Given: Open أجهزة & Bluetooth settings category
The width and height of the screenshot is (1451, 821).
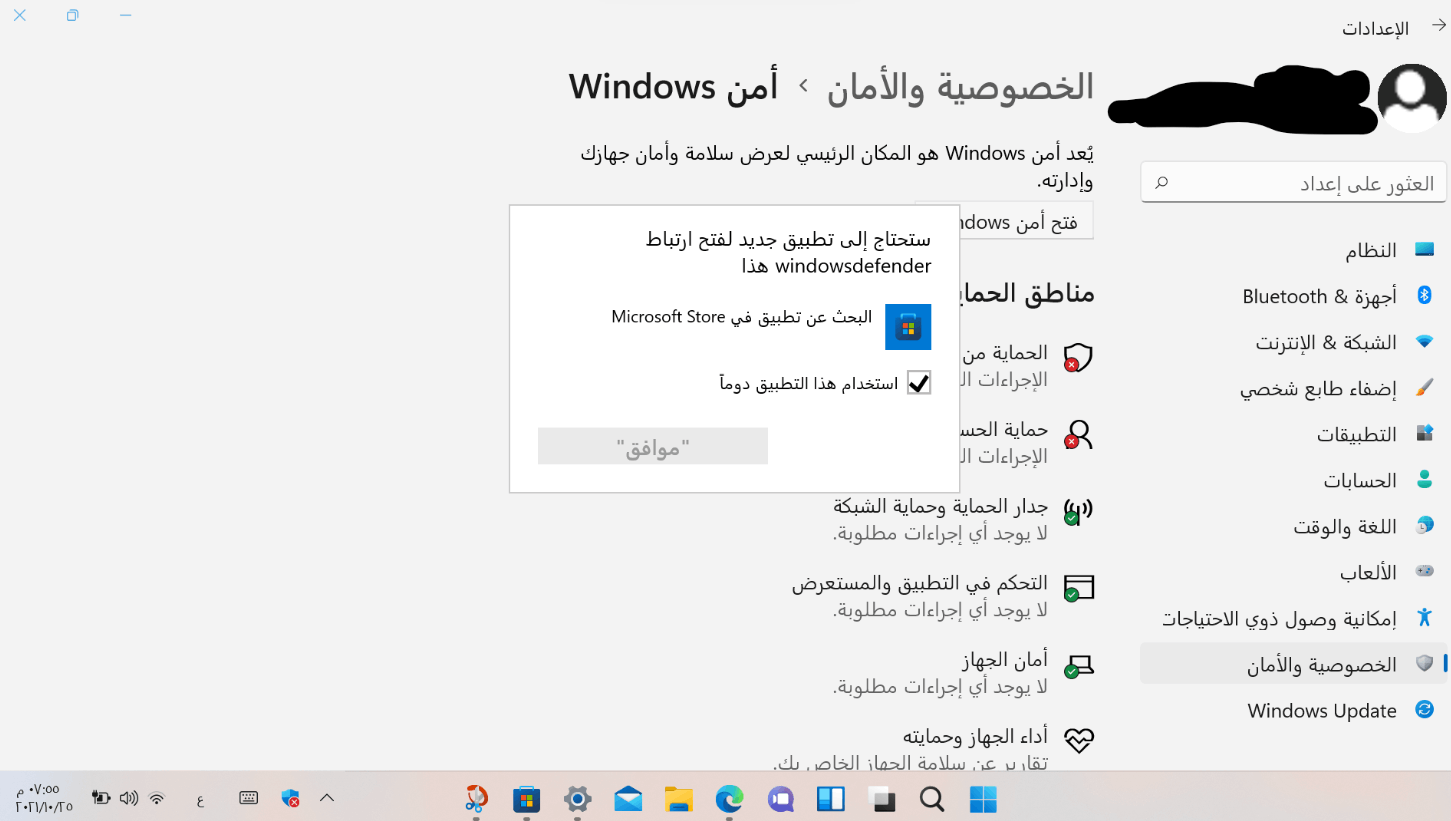Looking at the screenshot, I should point(1294,296).
